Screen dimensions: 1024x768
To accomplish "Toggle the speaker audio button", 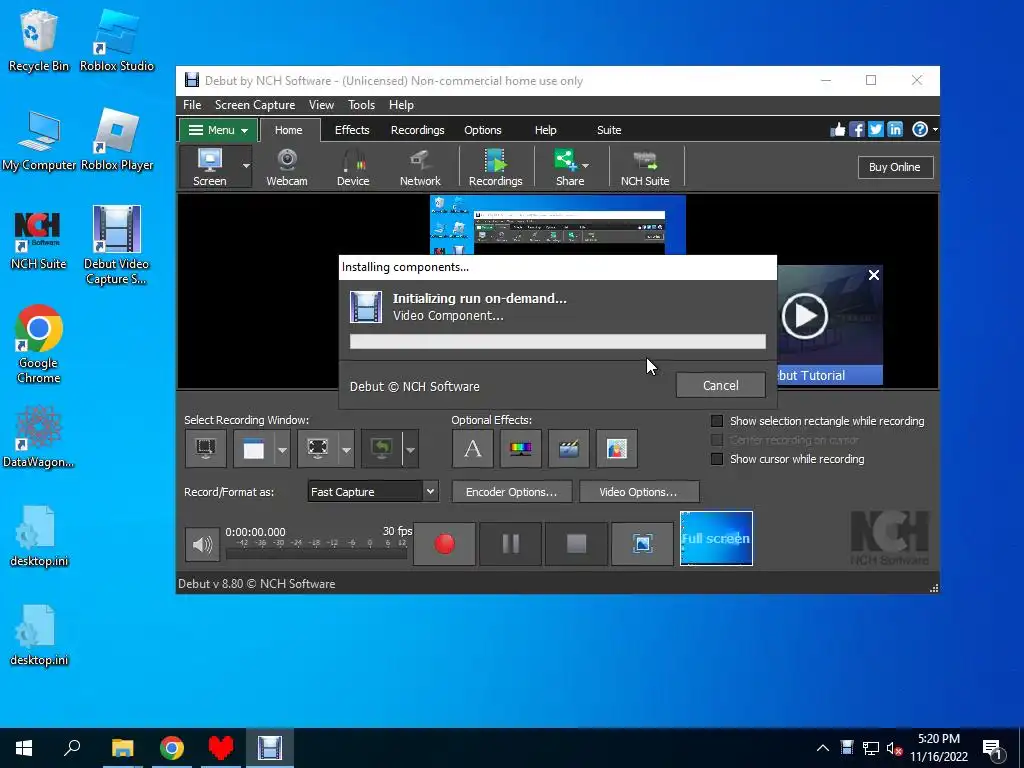I will 202,544.
